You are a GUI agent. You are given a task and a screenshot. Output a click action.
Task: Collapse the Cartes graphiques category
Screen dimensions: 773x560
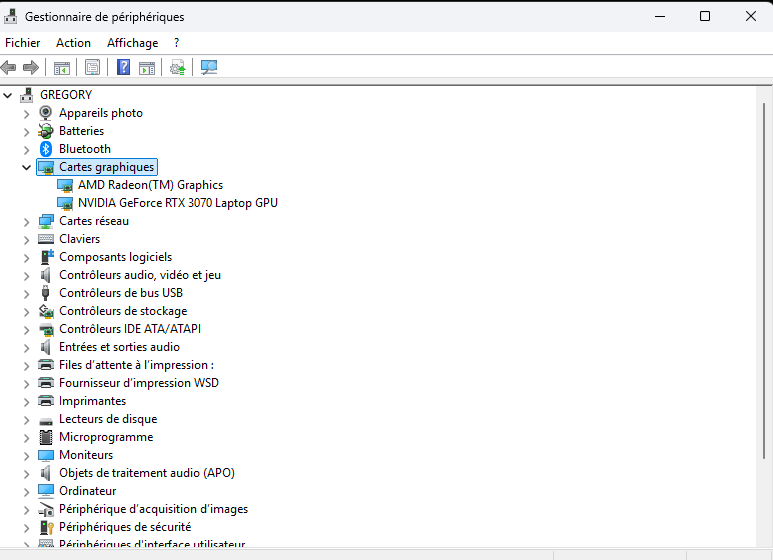[x=27, y=168]
